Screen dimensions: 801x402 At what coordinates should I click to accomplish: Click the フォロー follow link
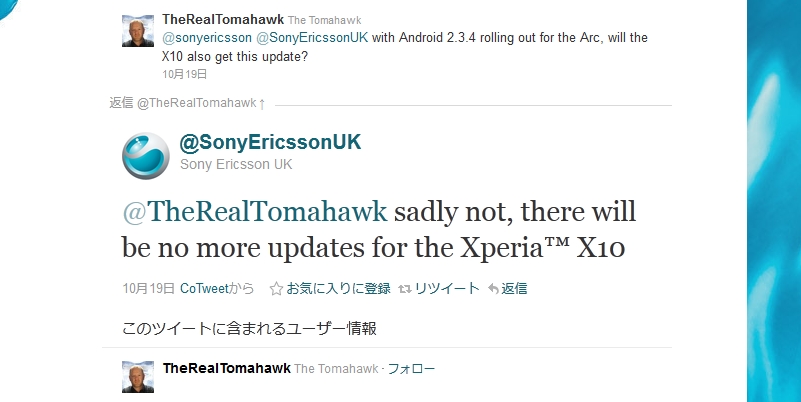411,369
